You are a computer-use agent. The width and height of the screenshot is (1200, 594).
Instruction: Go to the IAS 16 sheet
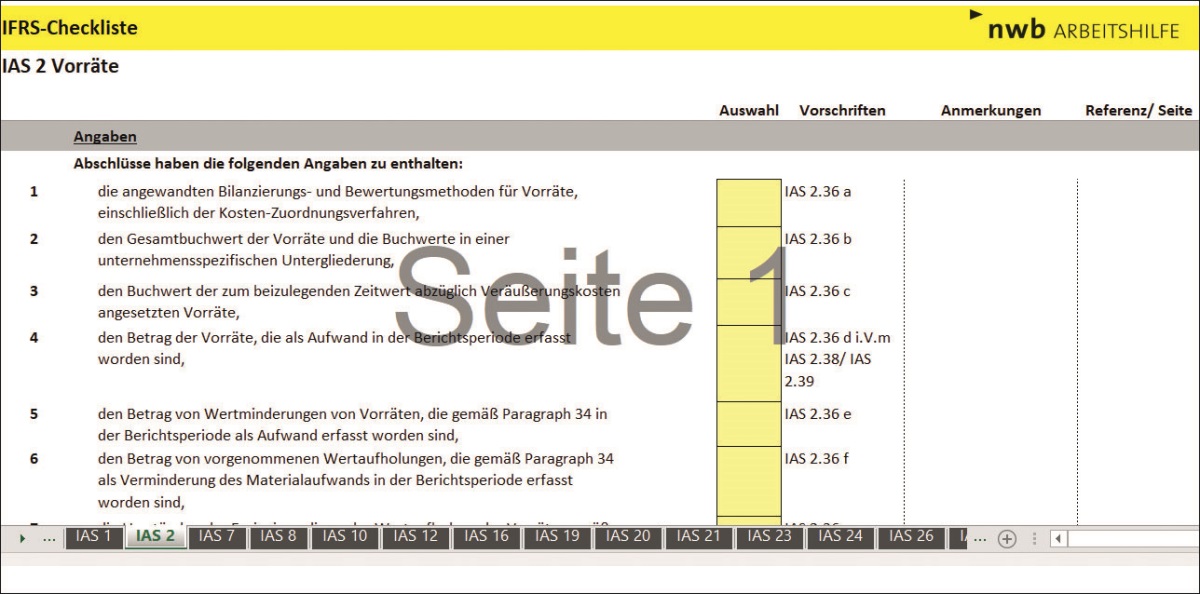click(487, 537)
